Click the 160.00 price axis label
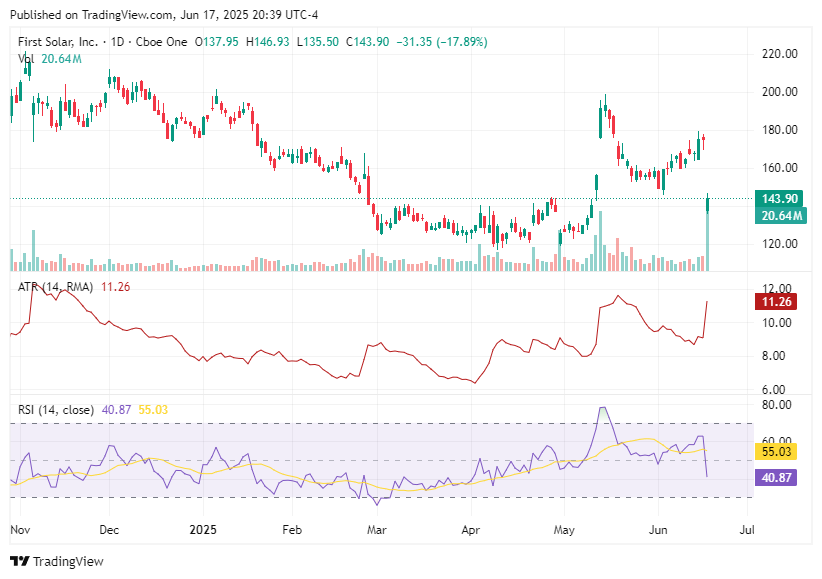 780,168
